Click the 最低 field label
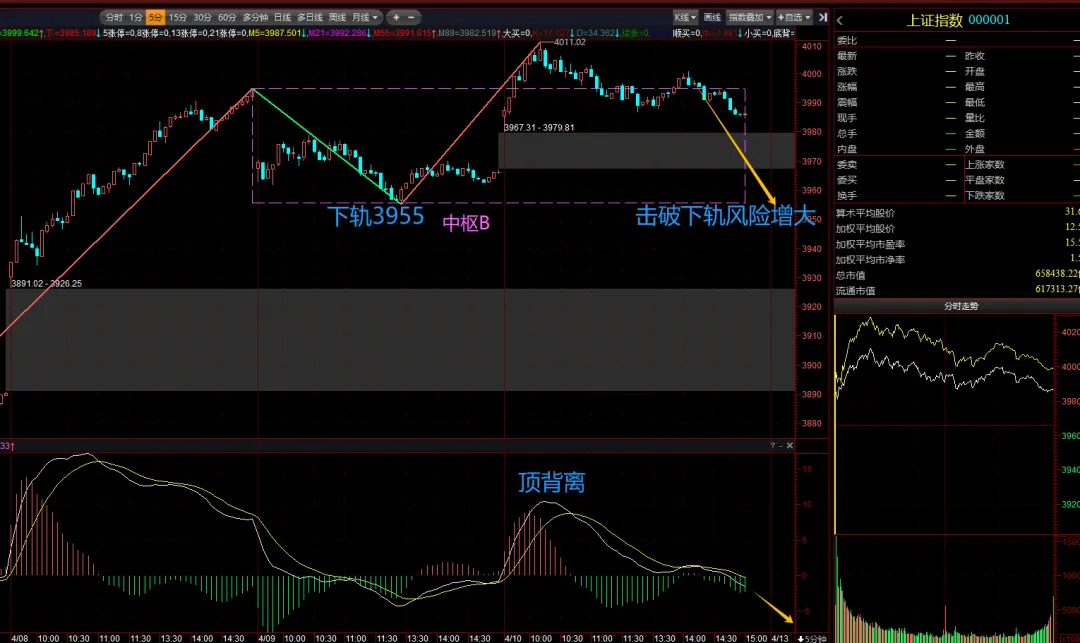The height and width of the screenshot is (643, 1080). 975,103
